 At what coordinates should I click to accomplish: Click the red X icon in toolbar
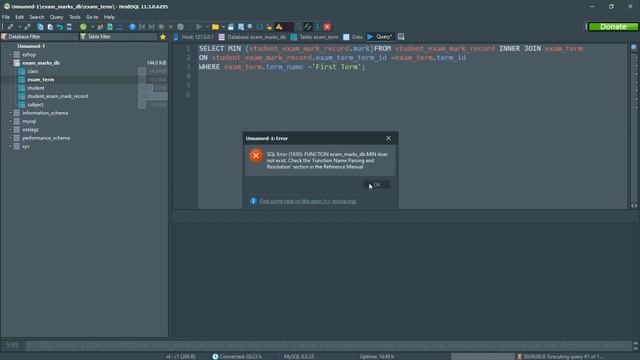[327, 27]
